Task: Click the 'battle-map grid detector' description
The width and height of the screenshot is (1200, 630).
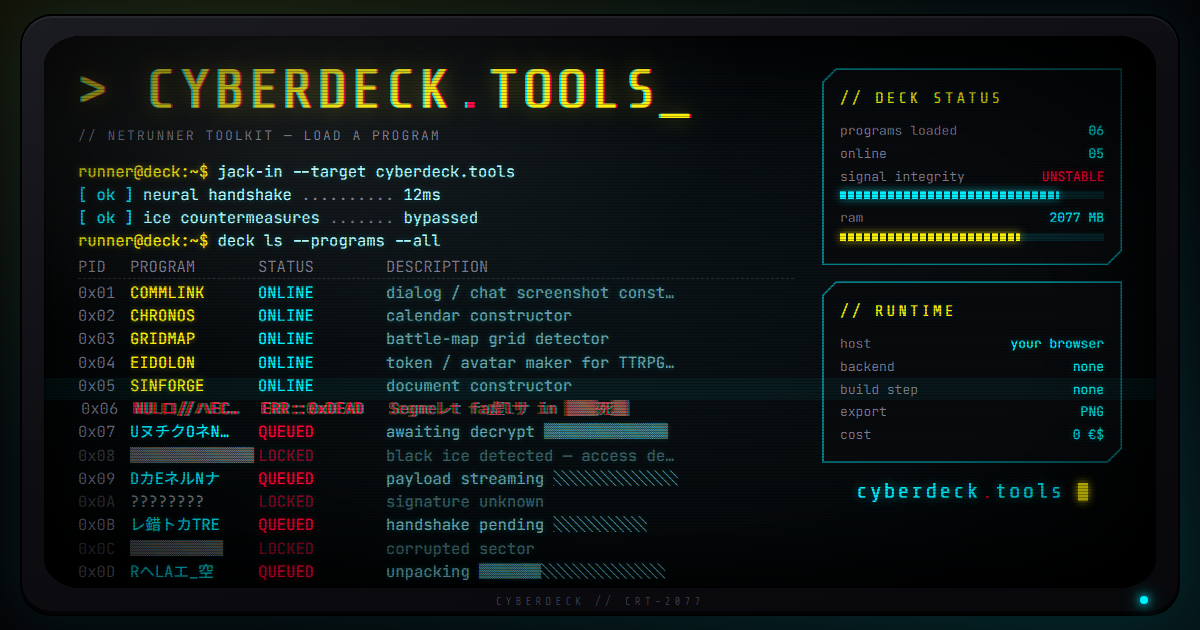Action: pos(497,339)
